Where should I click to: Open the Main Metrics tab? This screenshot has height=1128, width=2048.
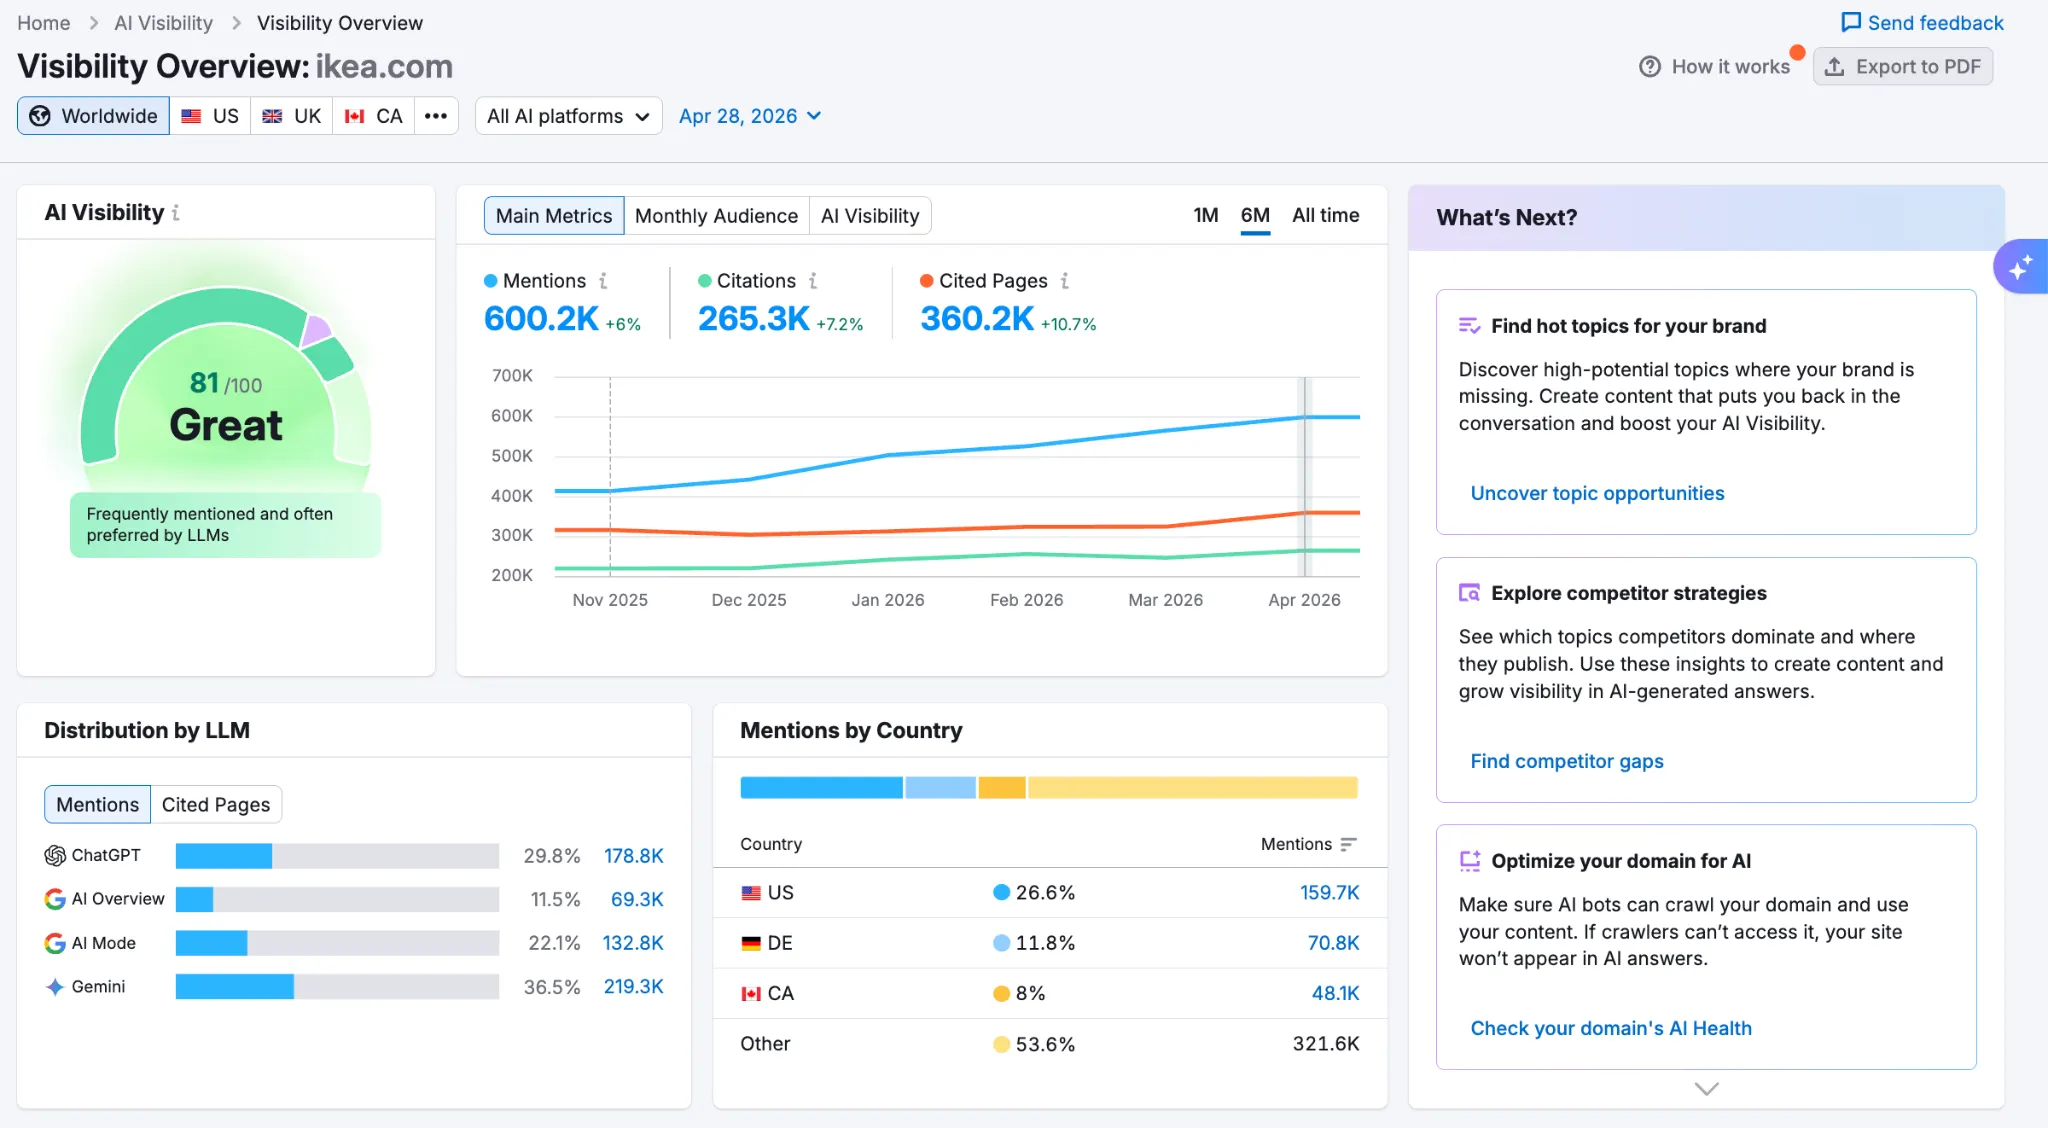tap(554, 216)
